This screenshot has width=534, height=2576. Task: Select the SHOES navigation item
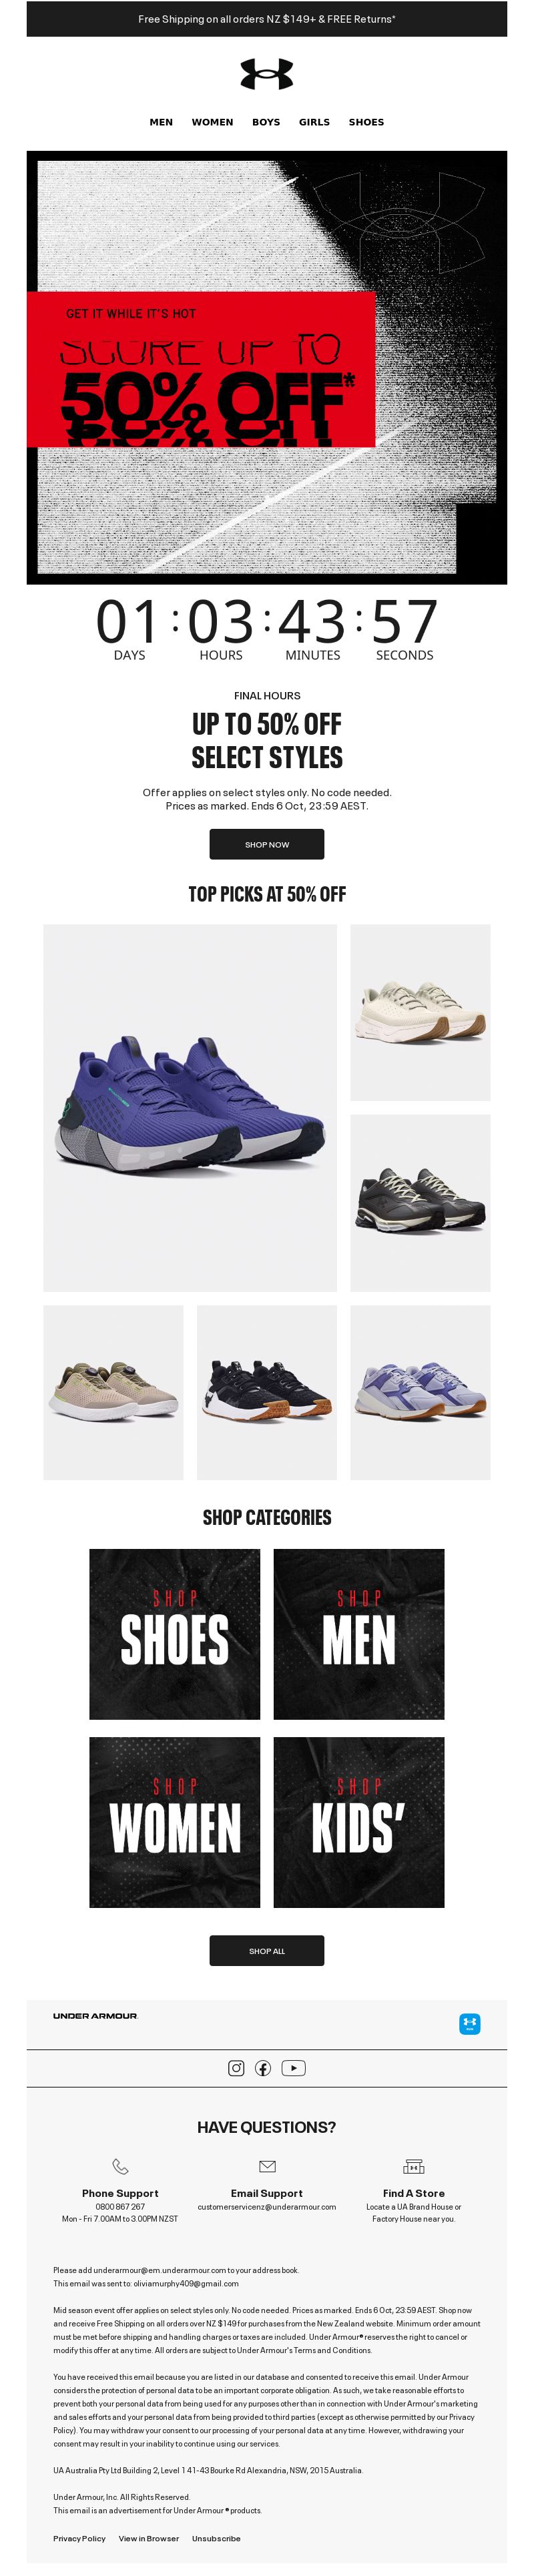coord(366,122)
